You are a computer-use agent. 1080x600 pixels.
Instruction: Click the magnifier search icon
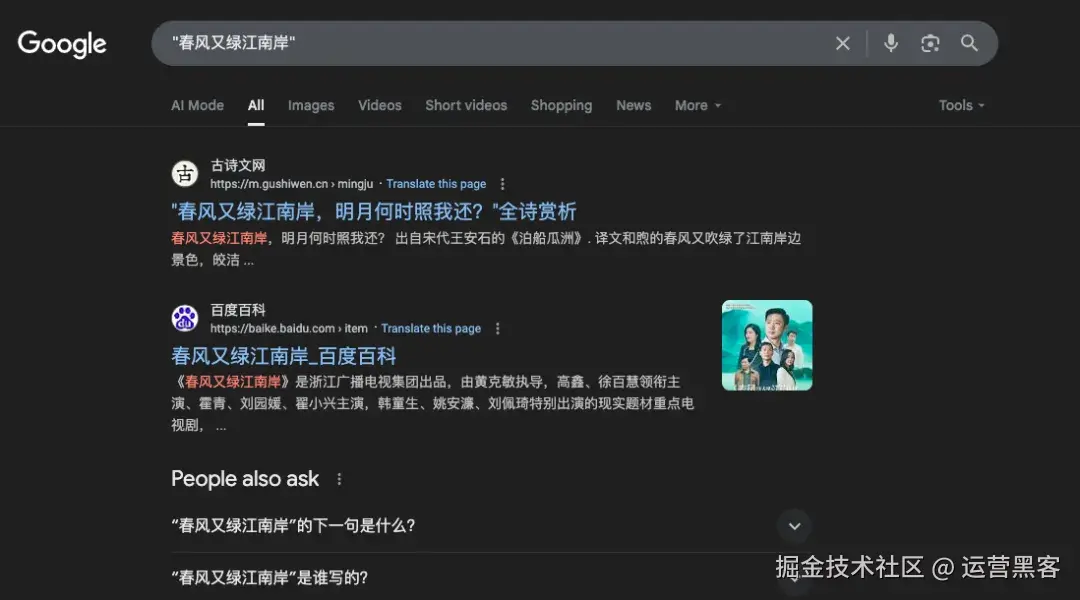[x=969, y=43]
